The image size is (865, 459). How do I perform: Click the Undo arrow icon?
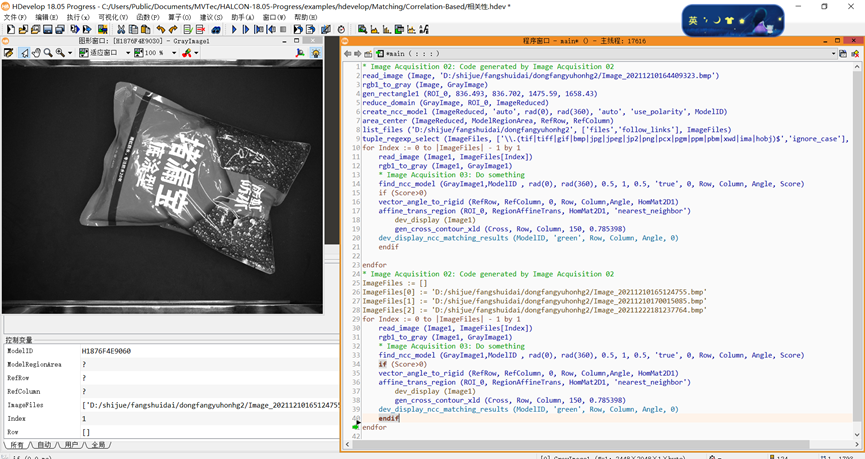(161, 29)
